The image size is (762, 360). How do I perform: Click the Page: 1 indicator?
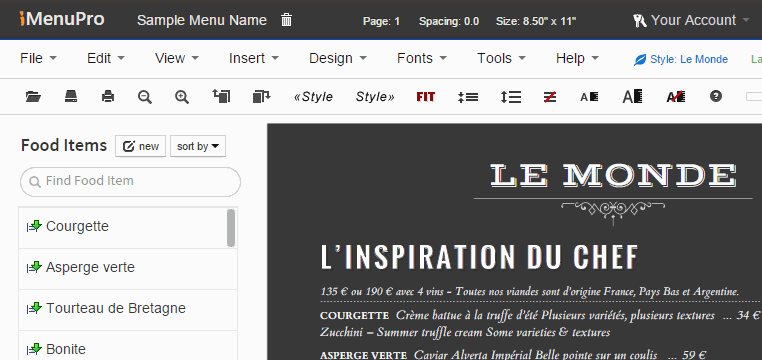click(x=381, y=21)
